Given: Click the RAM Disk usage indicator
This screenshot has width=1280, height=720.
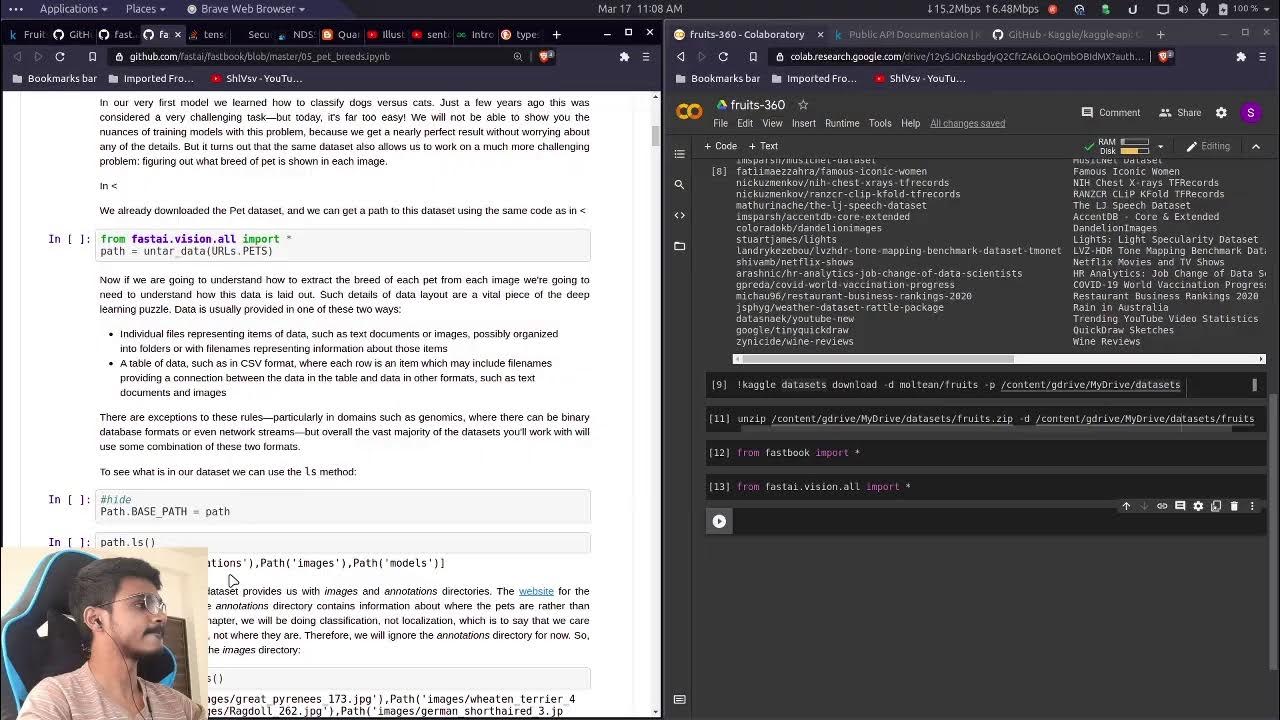Looking at the screenshot, I should click(x=1123, y=147).
